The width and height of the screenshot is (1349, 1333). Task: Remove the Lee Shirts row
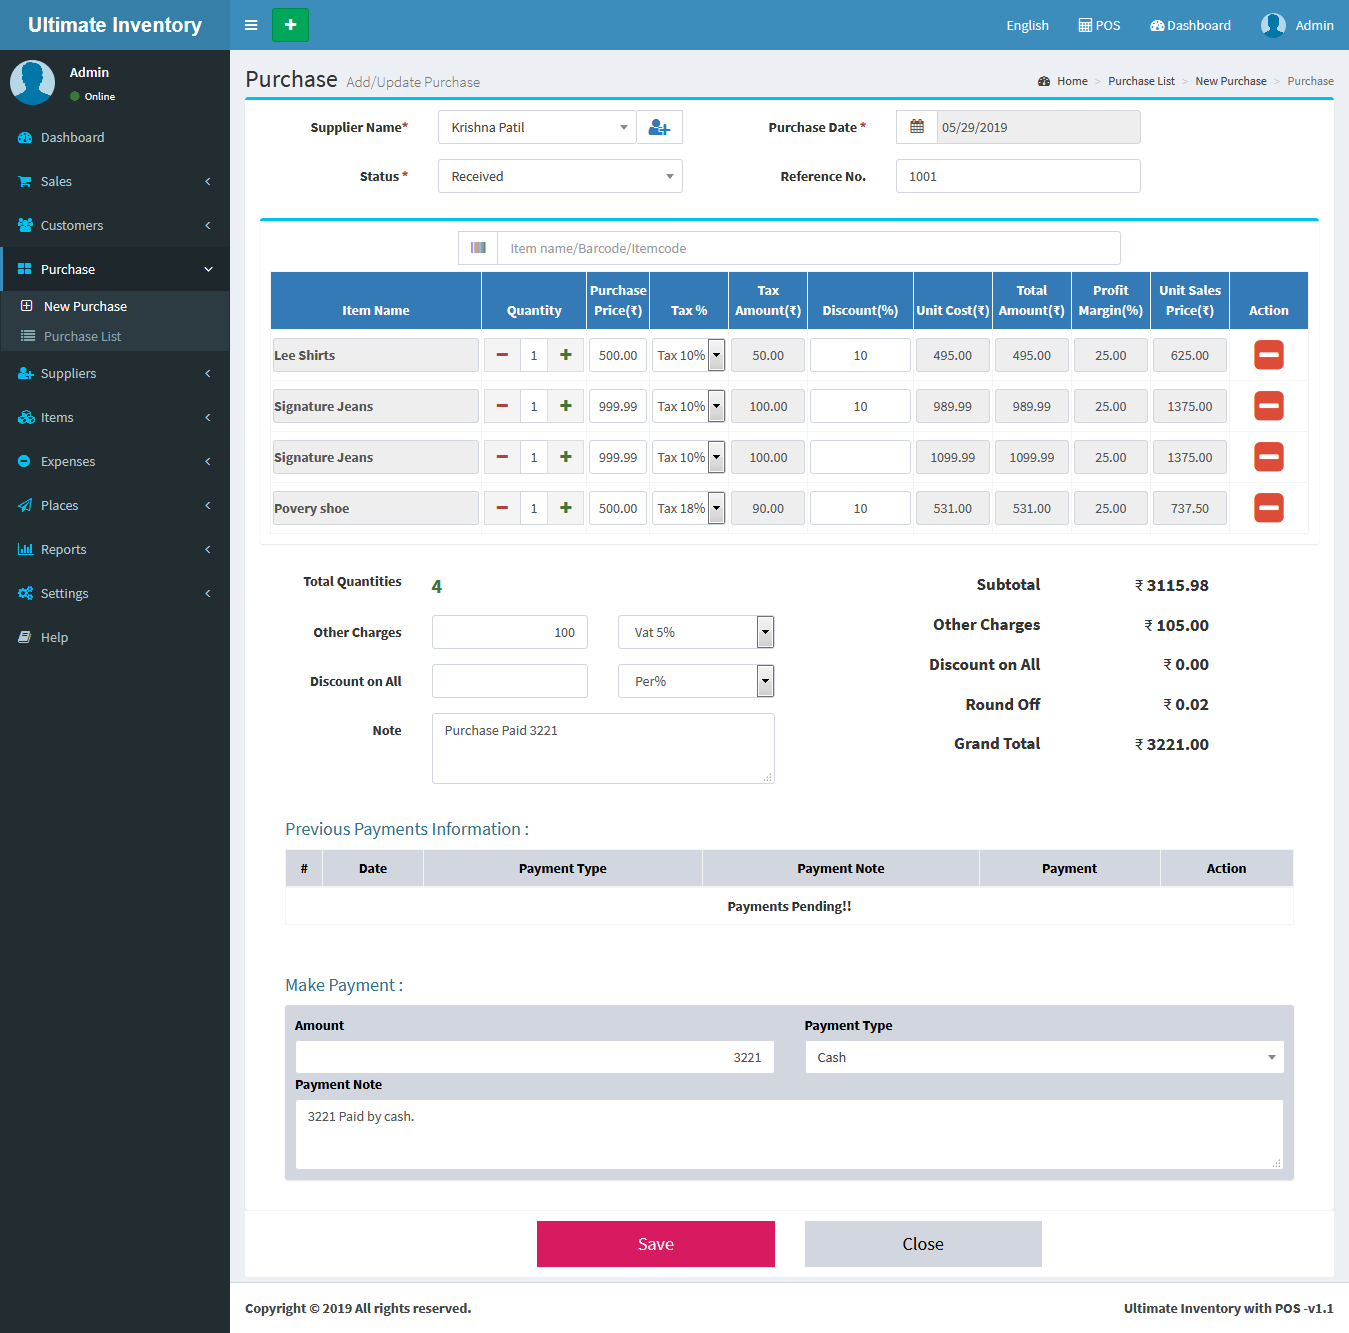click(1268, 355)
